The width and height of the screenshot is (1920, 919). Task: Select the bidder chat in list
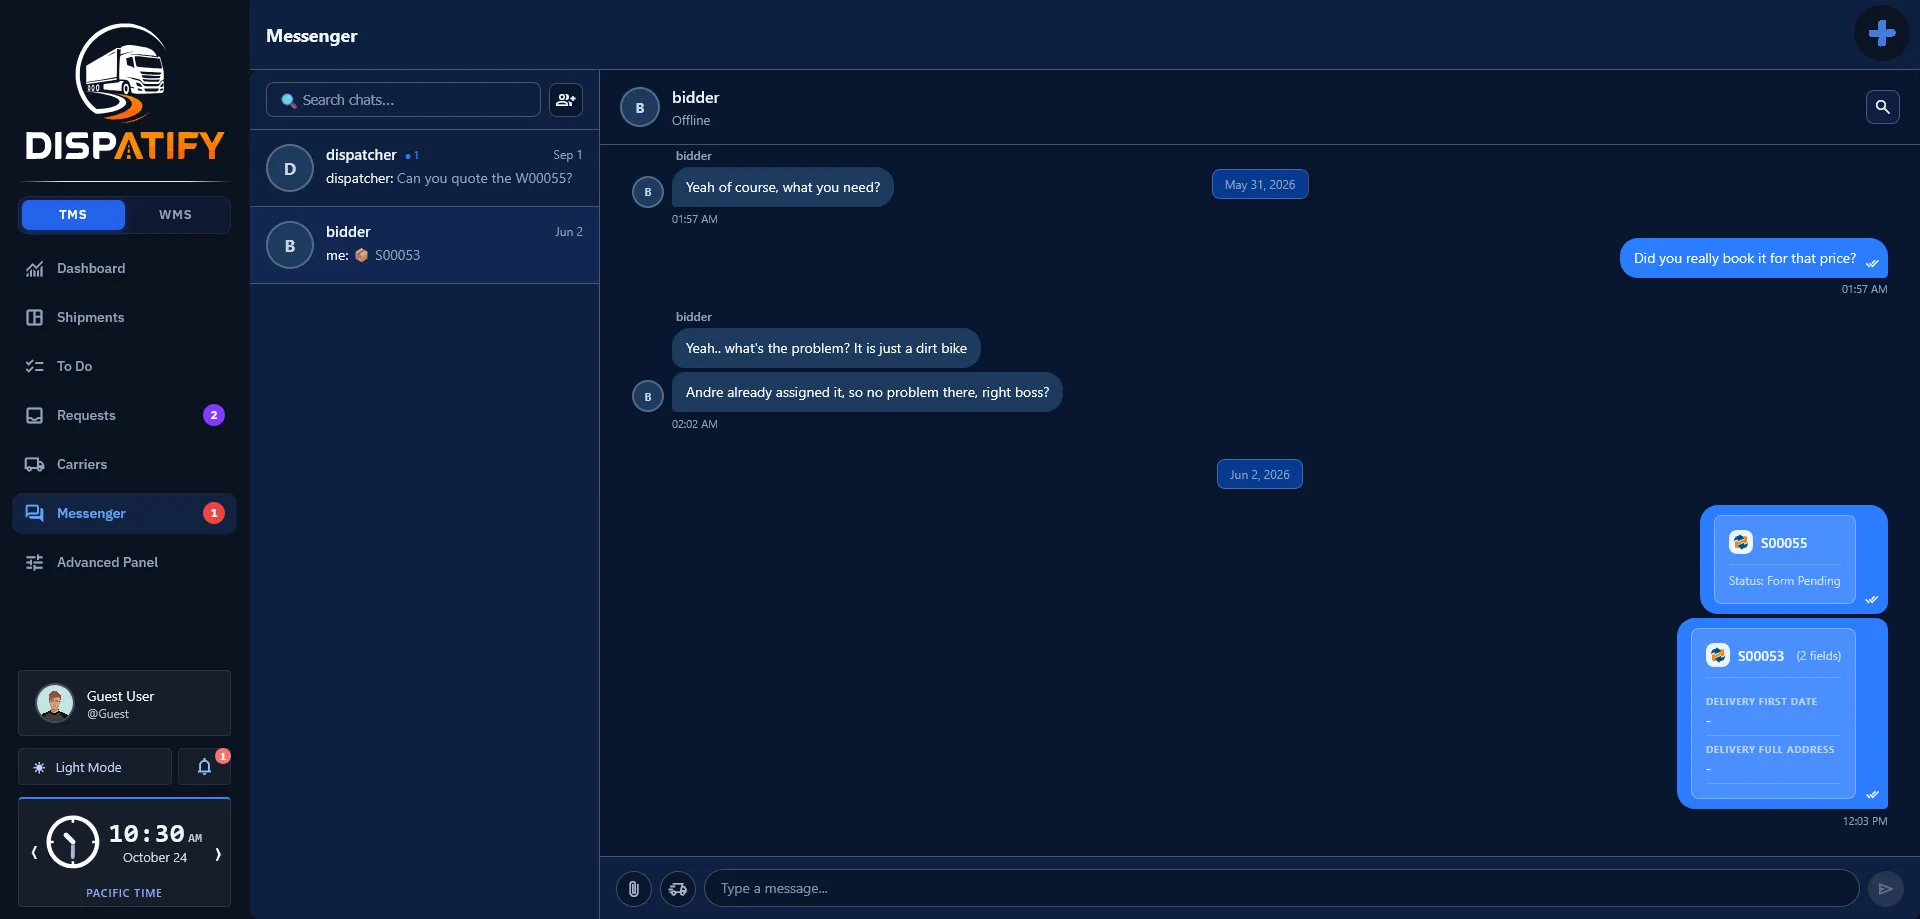(x=424, y=245)
